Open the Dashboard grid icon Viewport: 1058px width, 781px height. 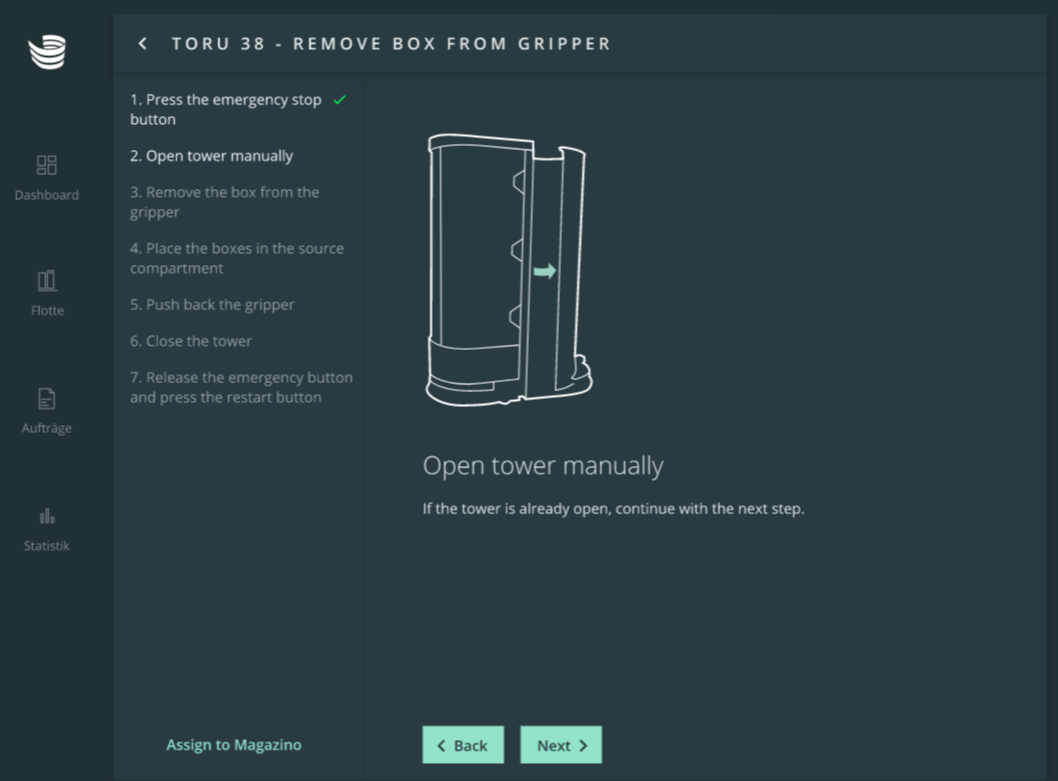[x=47, y=165]
